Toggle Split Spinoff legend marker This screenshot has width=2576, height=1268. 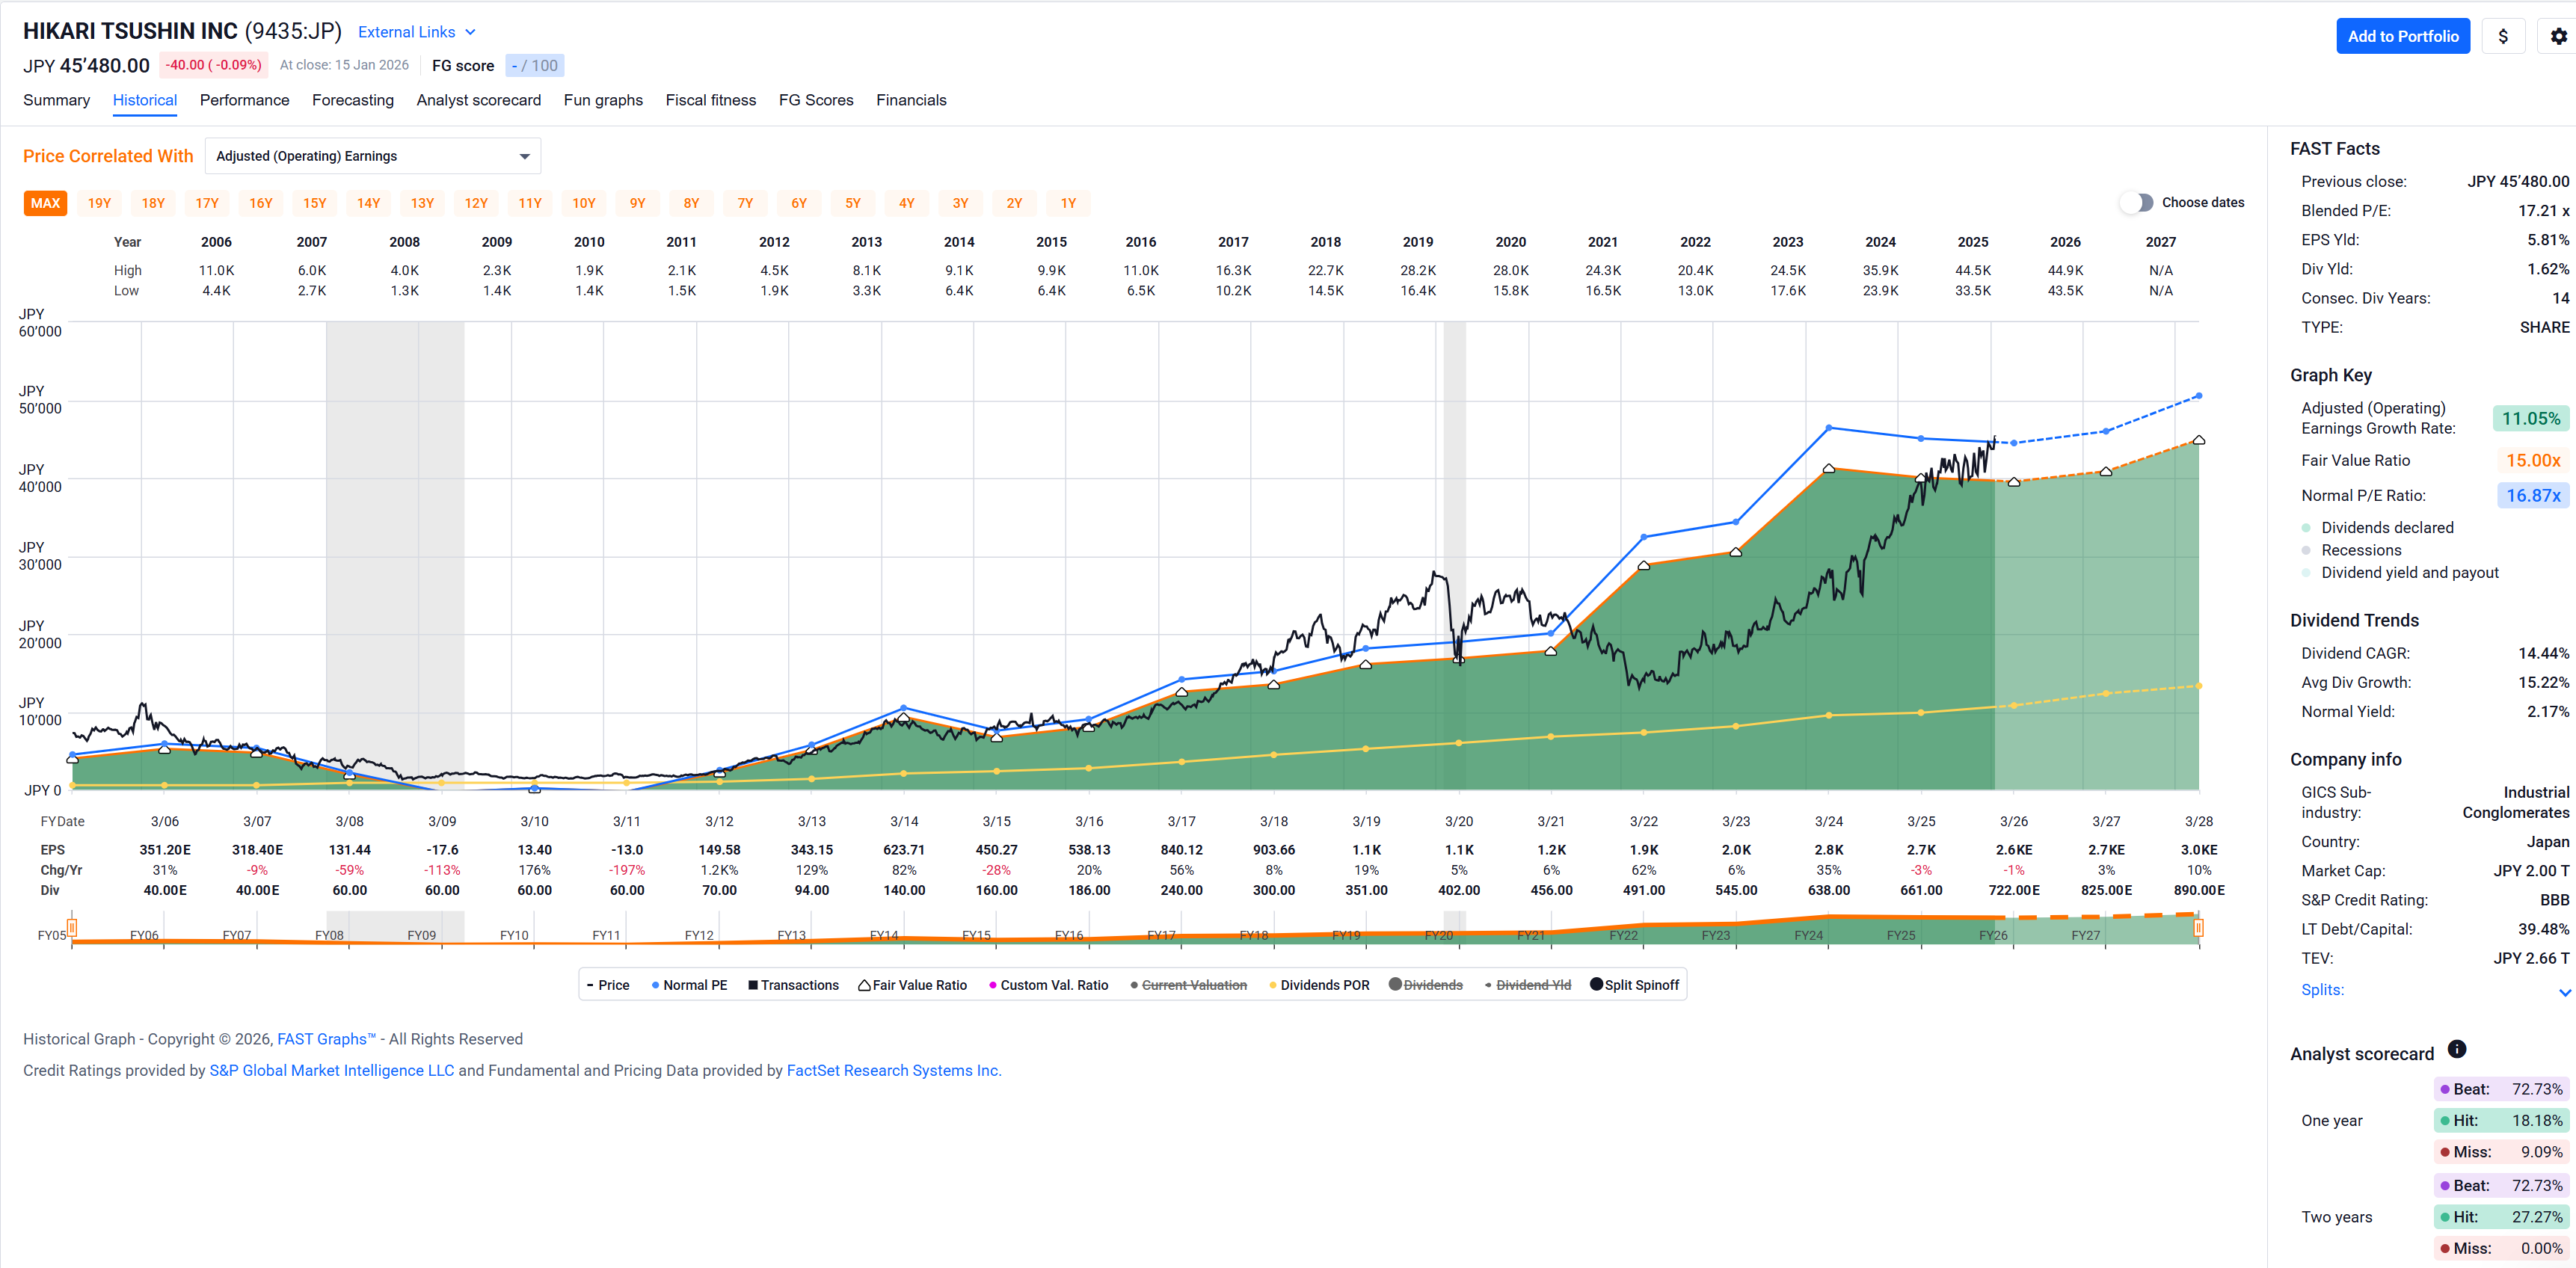pyautogui.click(x=1596, y=984)
